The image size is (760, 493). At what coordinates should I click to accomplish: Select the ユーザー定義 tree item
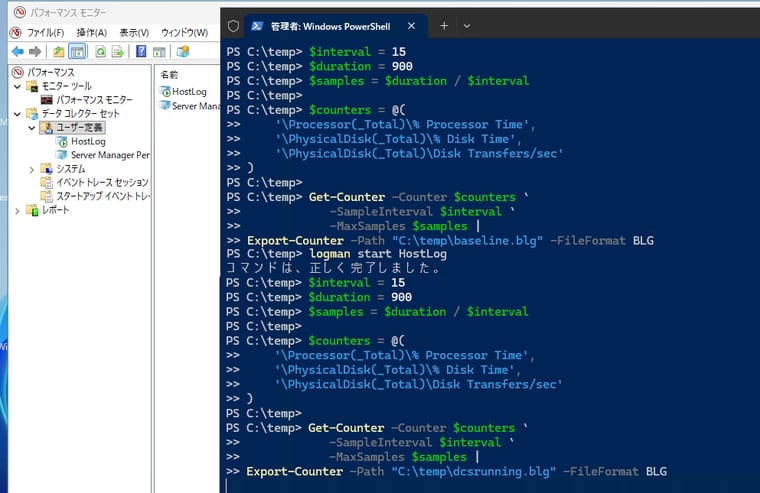pos(79,127)
